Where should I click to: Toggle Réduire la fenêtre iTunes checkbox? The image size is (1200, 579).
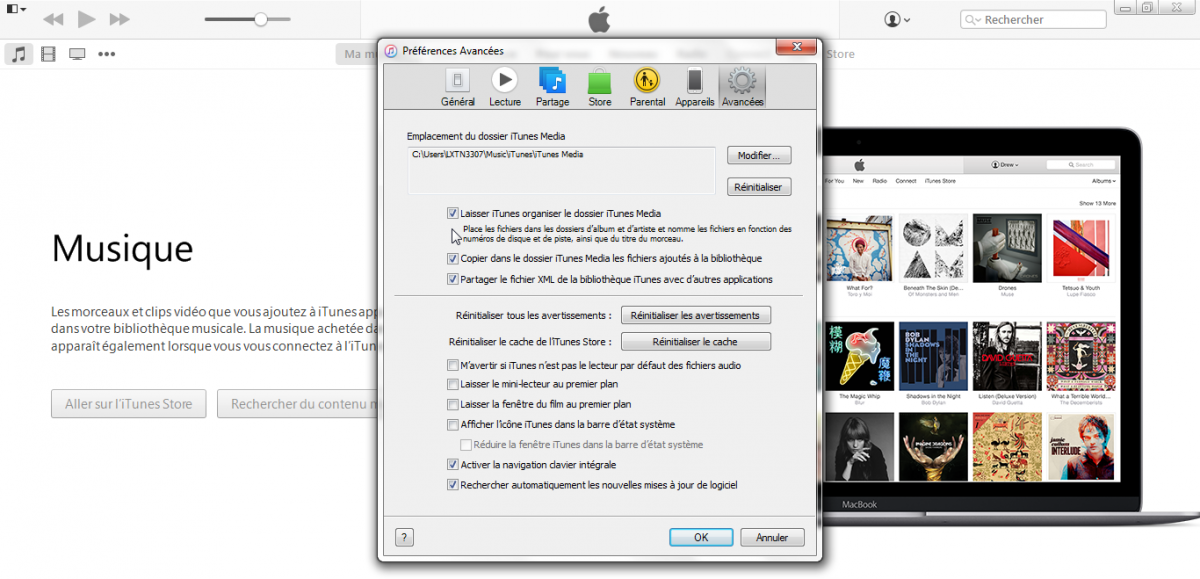466,444
